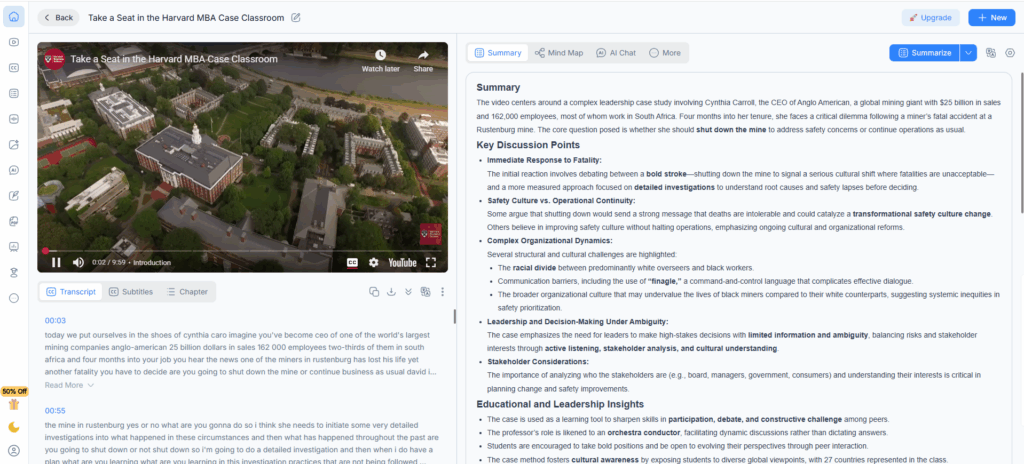
Task: Click the Harvard Business School channel logo
Action: [x=54, y=59]
